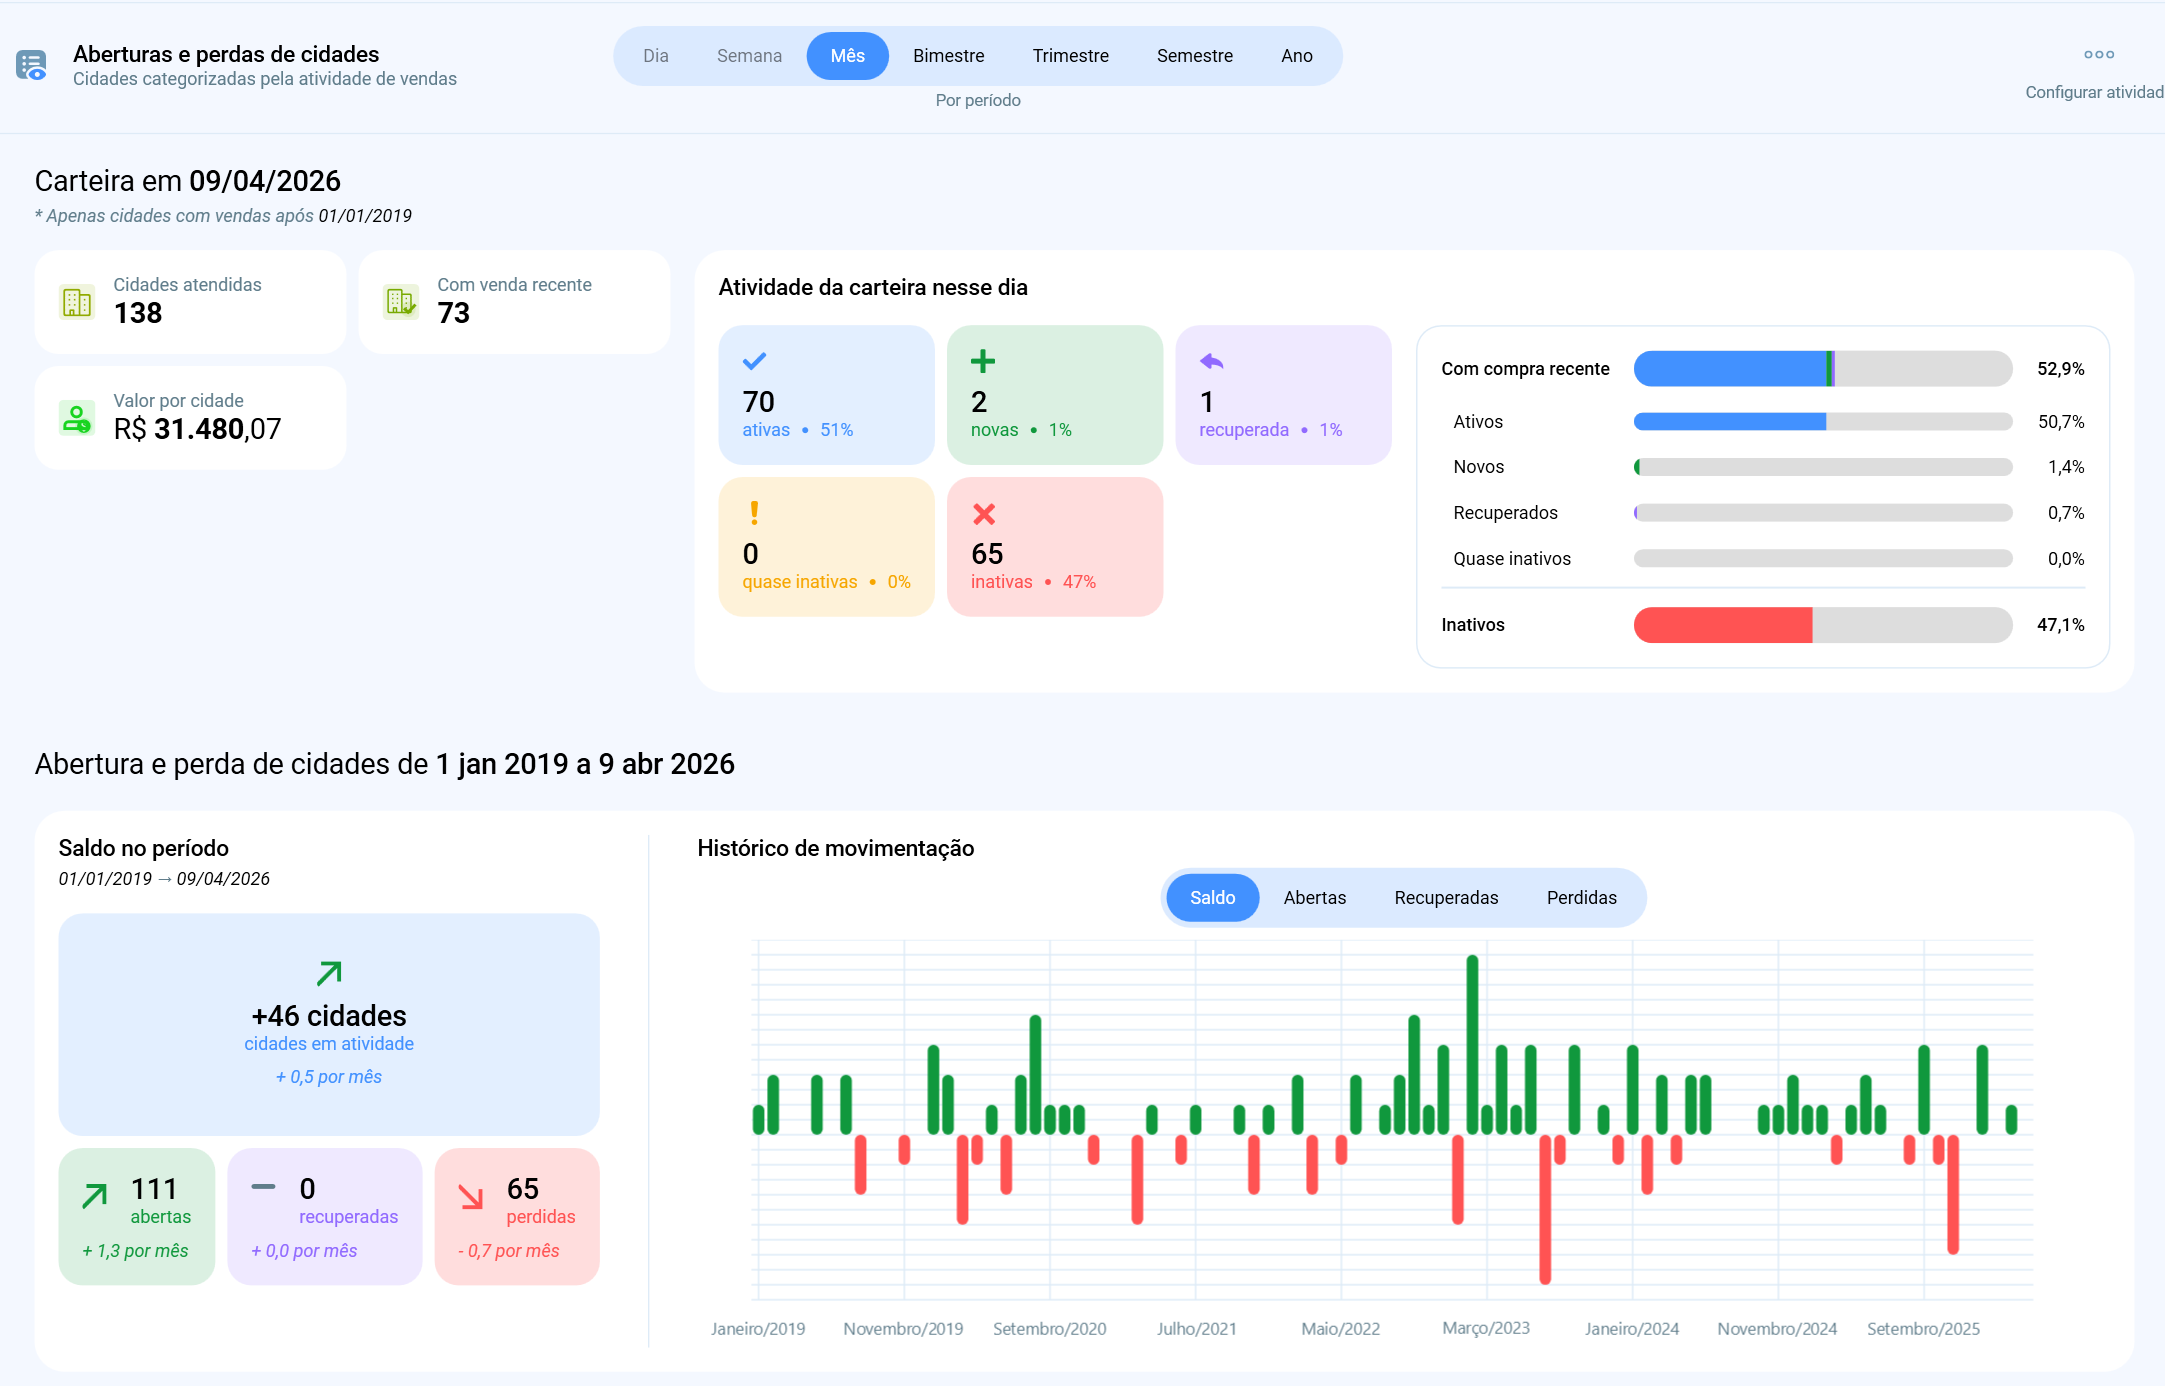The width and height of the screenshot is (2165, 1386).
Task: Click the checkmark icon on the ativas card
Action: click(757, 361)
